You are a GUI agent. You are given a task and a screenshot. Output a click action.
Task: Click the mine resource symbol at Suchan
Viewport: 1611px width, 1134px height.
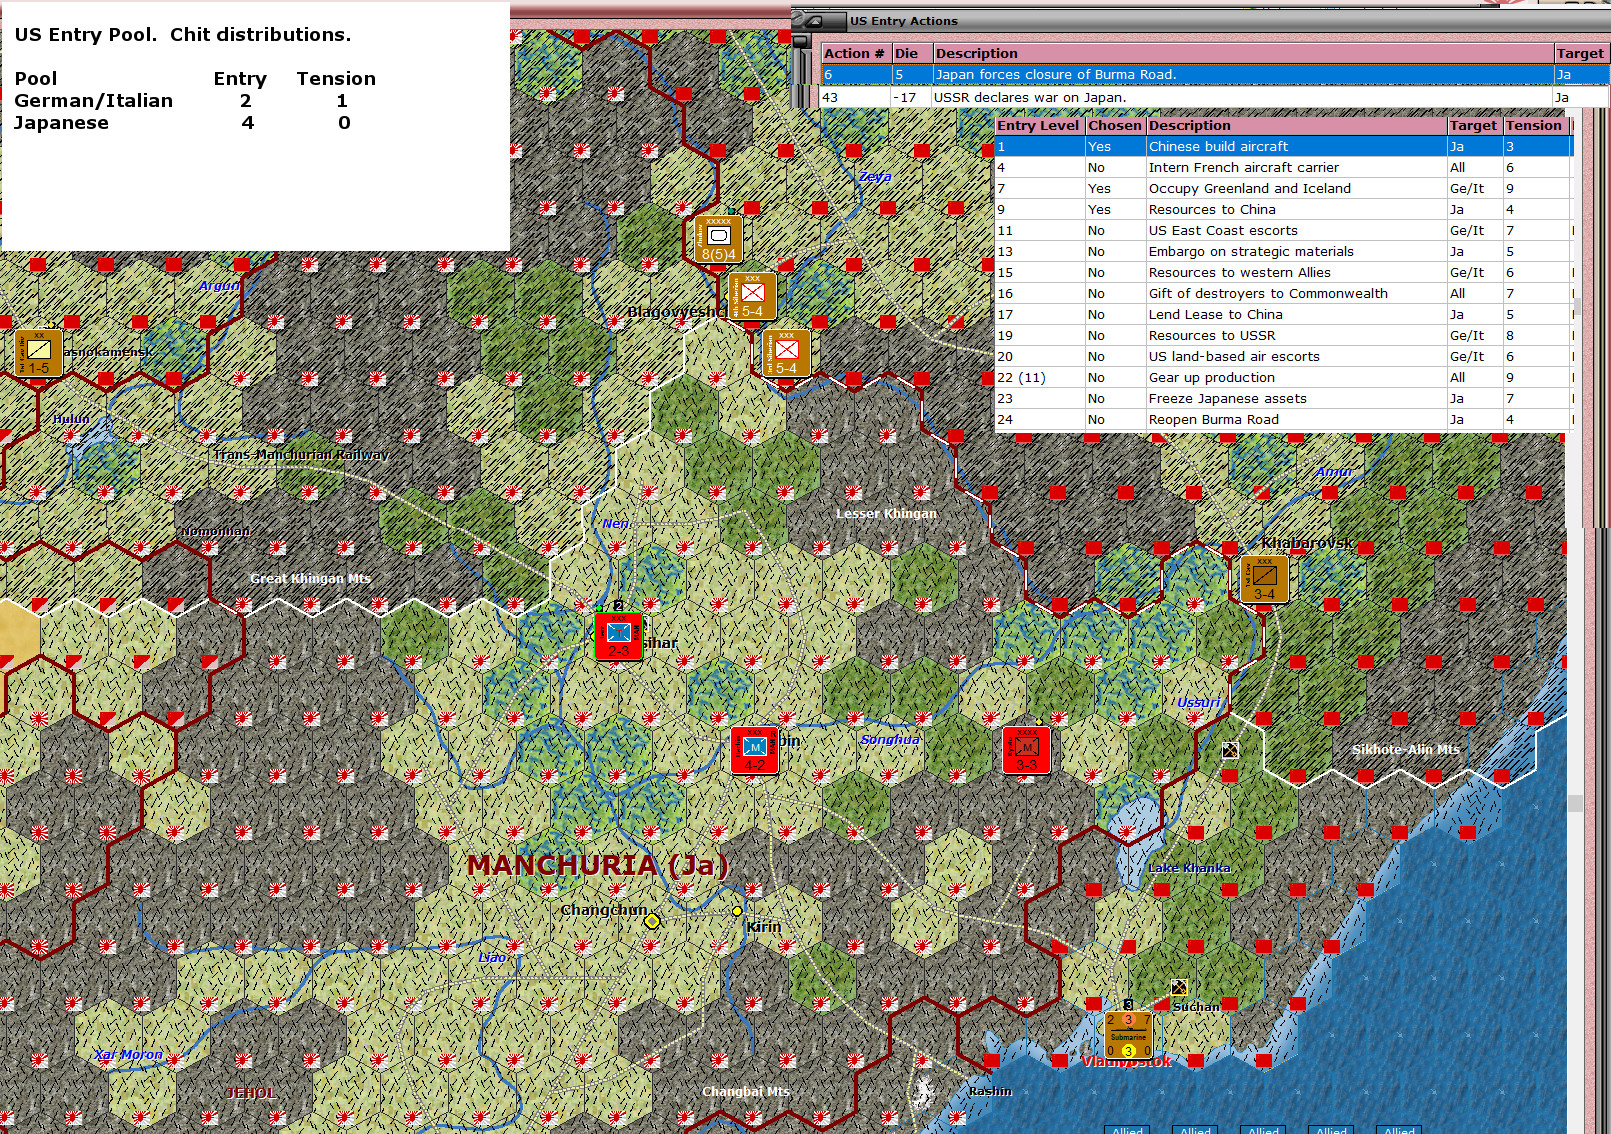[1179, 987]
